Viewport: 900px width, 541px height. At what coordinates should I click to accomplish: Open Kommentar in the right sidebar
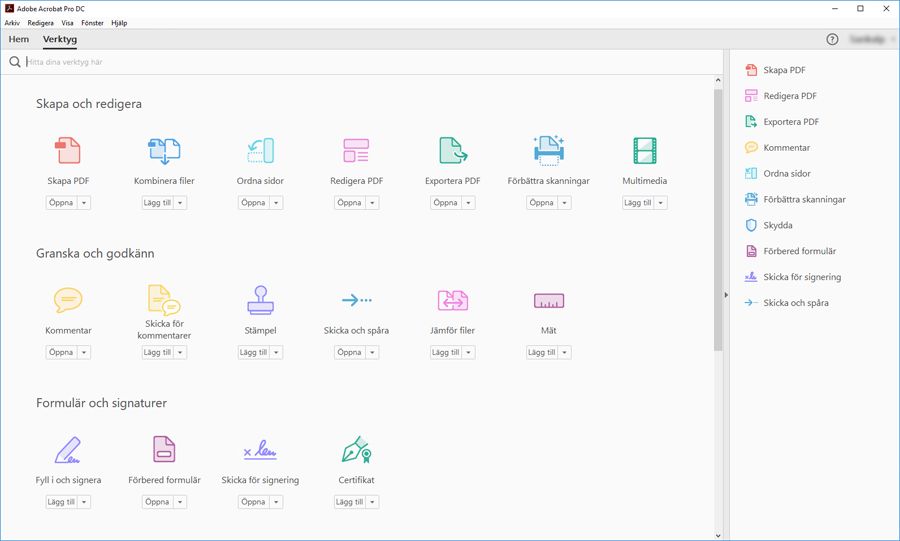pyautogui.click(x=777, y=147)
